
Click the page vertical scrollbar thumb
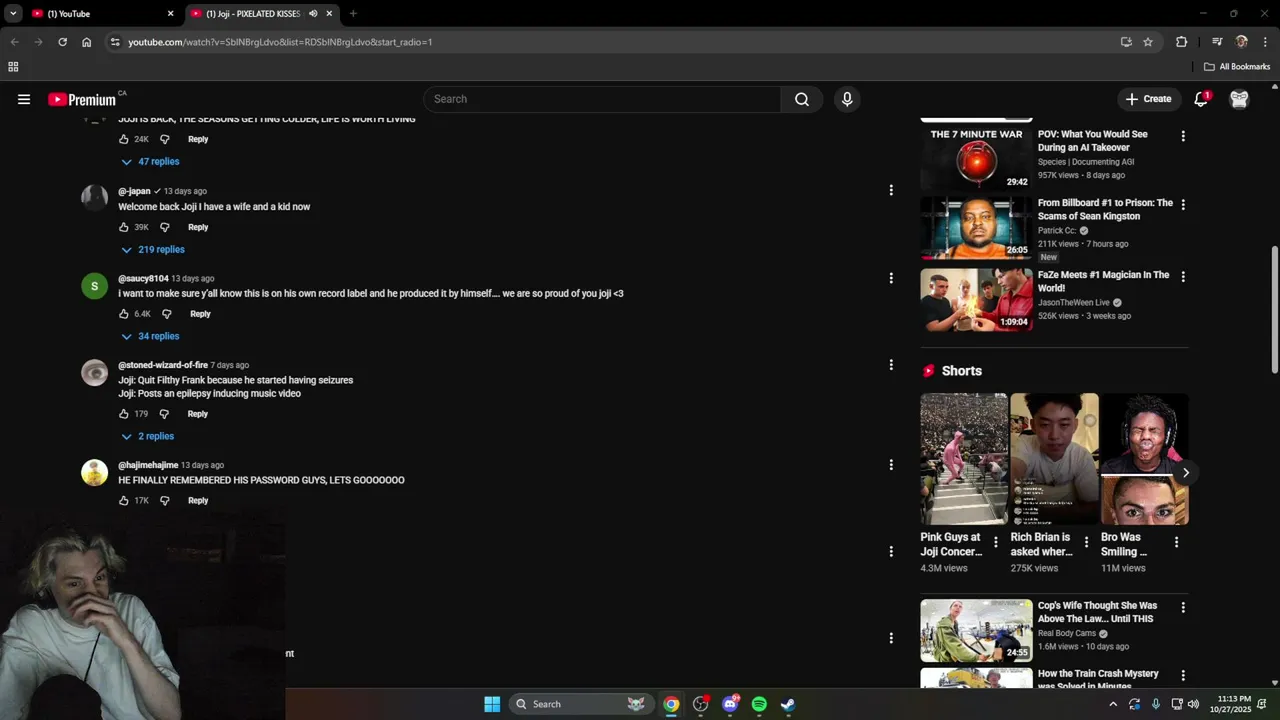click(x=1274, y=310)
